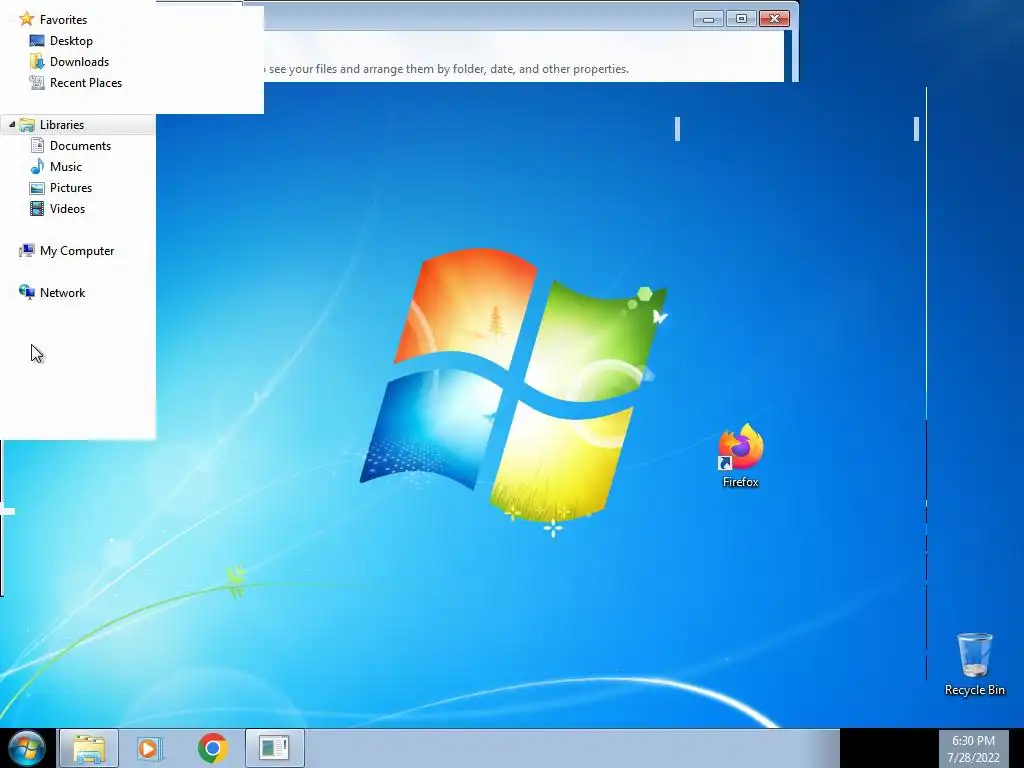Viewport: 1024px width, 768px height.
Task: Click the Recent Places icon
Action: coord(37,82)
